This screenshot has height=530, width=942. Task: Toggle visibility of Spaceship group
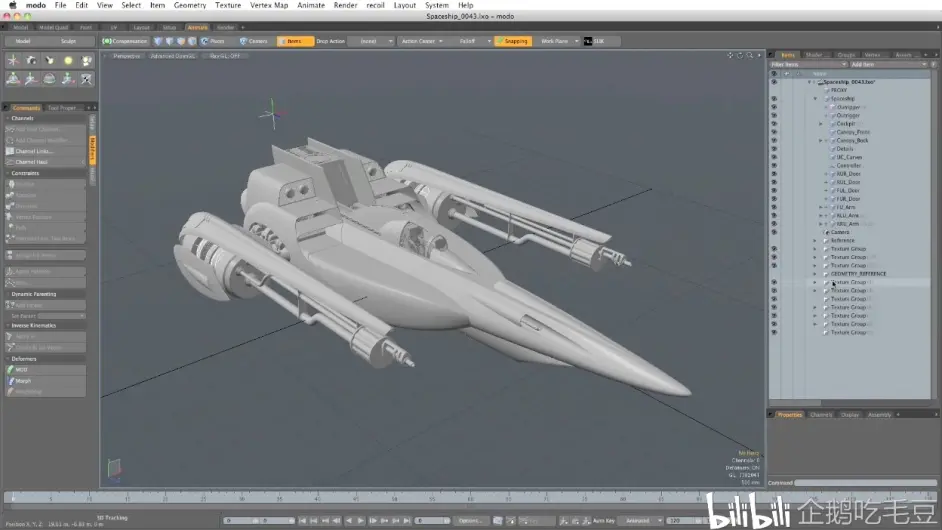pyautogui.click(x=774, y=99)
